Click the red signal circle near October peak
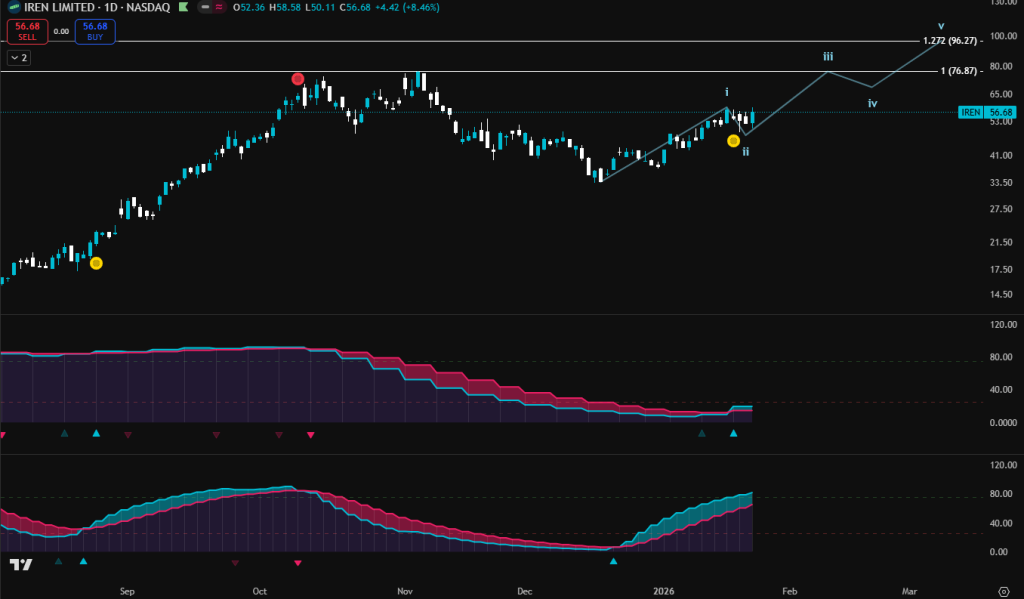 click(297, 79)
